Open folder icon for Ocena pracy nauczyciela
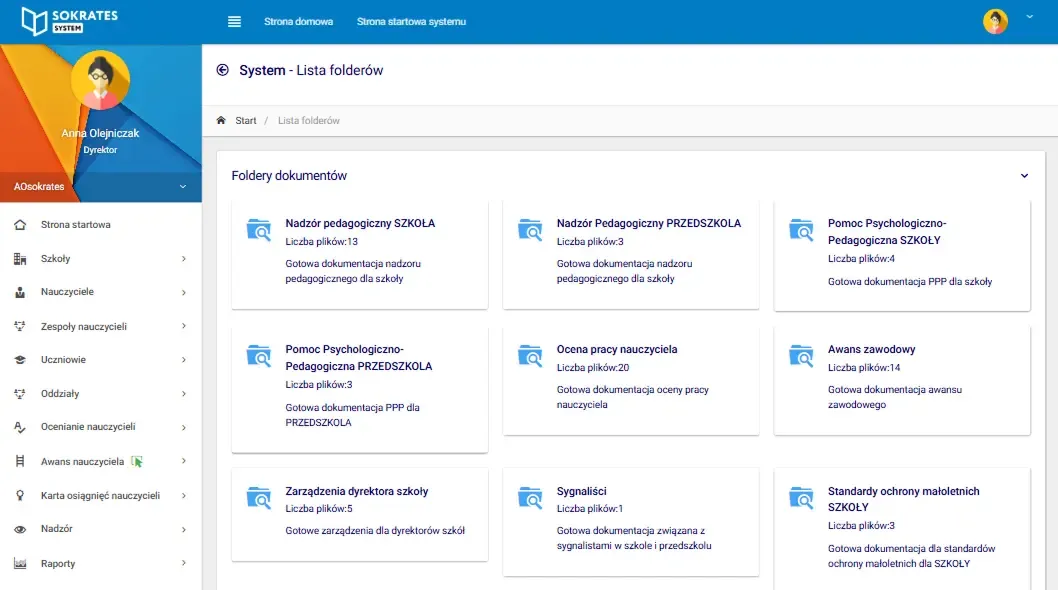The width and height of the screenshot is (1058, 590). (530, 356)
